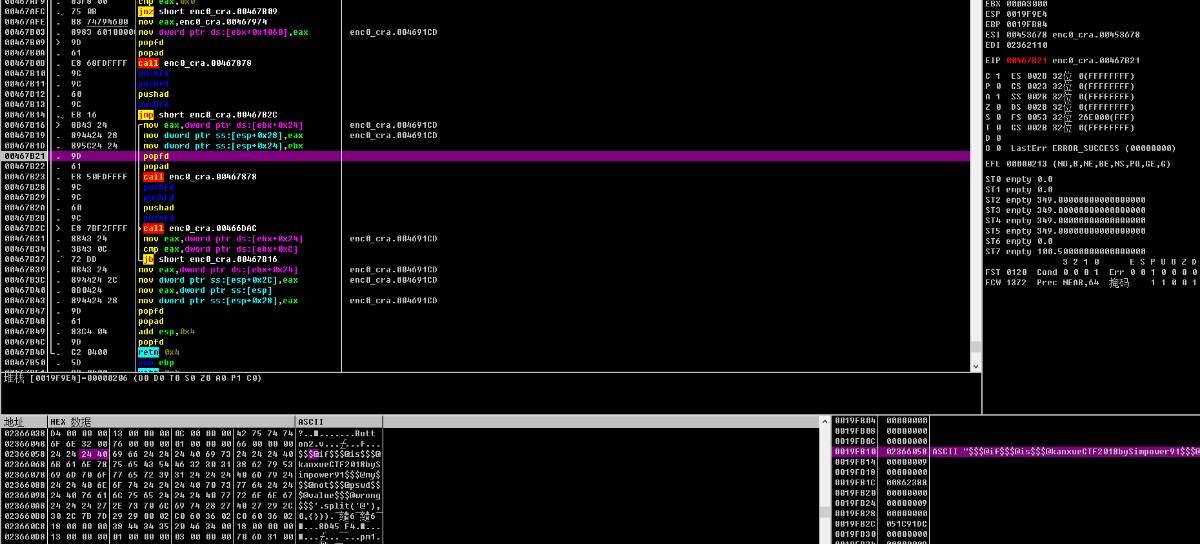This screenshot has width=1200, height=544.
Task: Click the FCW 1372 control word line
Action: [1090, 282]
